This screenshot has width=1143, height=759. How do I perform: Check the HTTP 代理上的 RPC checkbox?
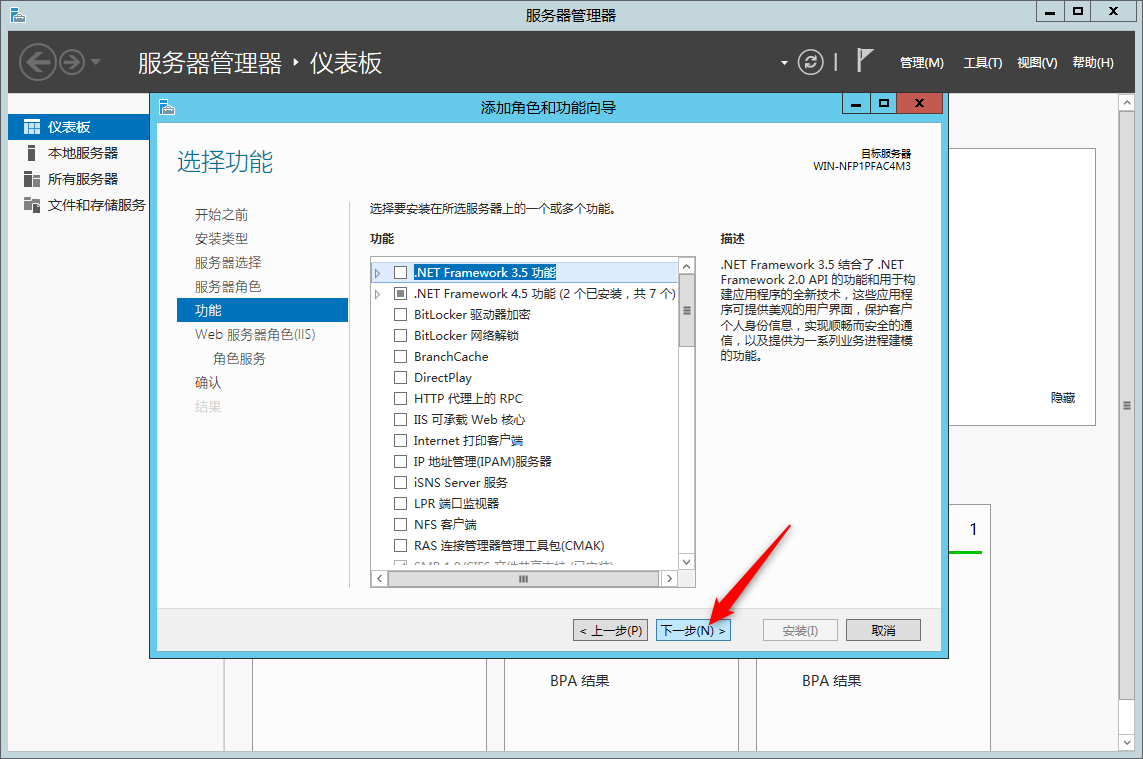point(400,399)
